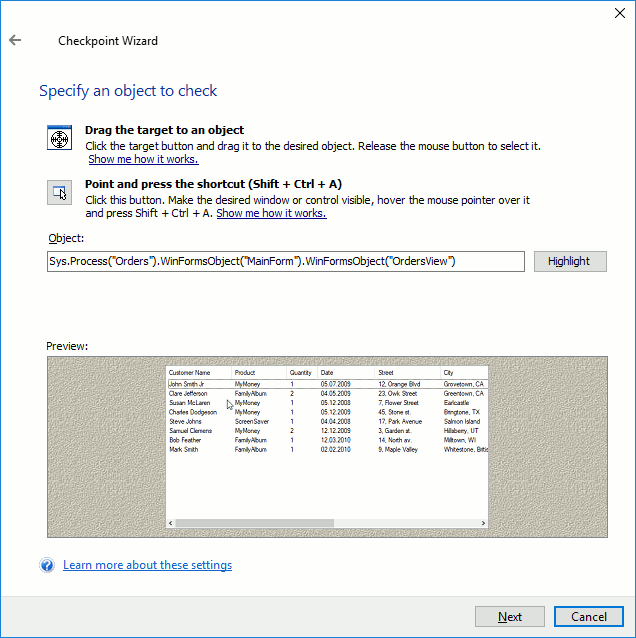This screenshot has width=636, height=638.
Task: Select the 'Susan McLaren' row in preview
Action: [x=327, y=403]
